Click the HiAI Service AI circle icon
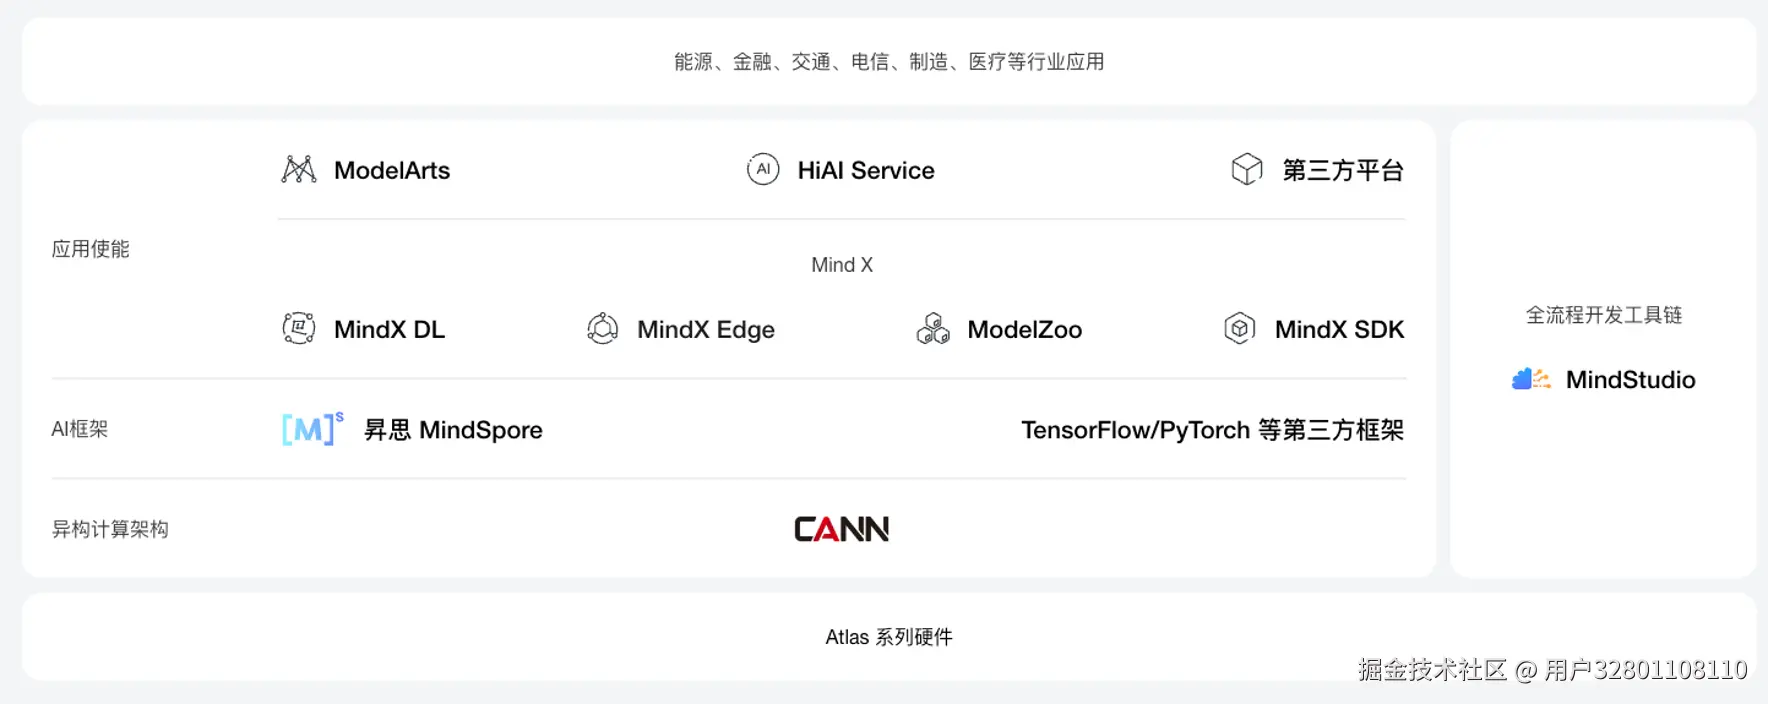 (763, 170)
